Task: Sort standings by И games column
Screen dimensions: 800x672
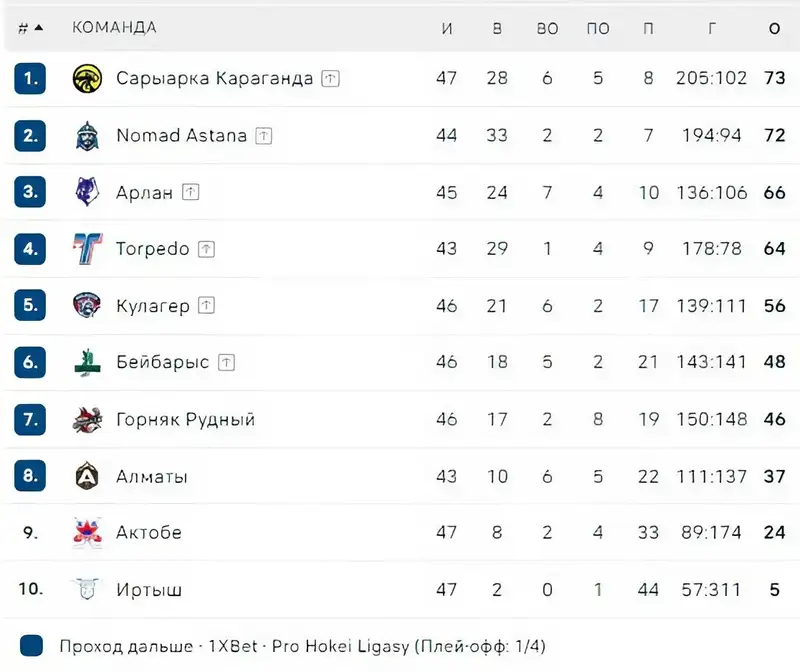Action: tap(447, 28)
